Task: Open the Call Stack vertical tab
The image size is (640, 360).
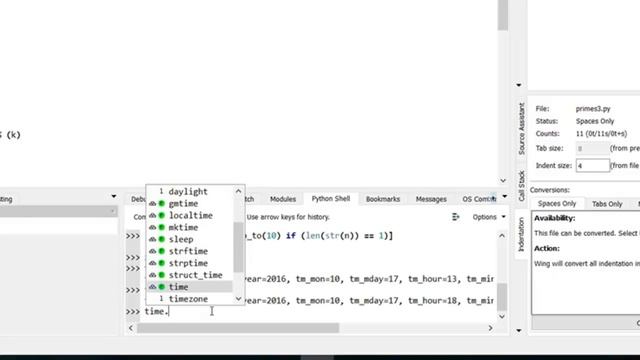Action: coord(521,186)
